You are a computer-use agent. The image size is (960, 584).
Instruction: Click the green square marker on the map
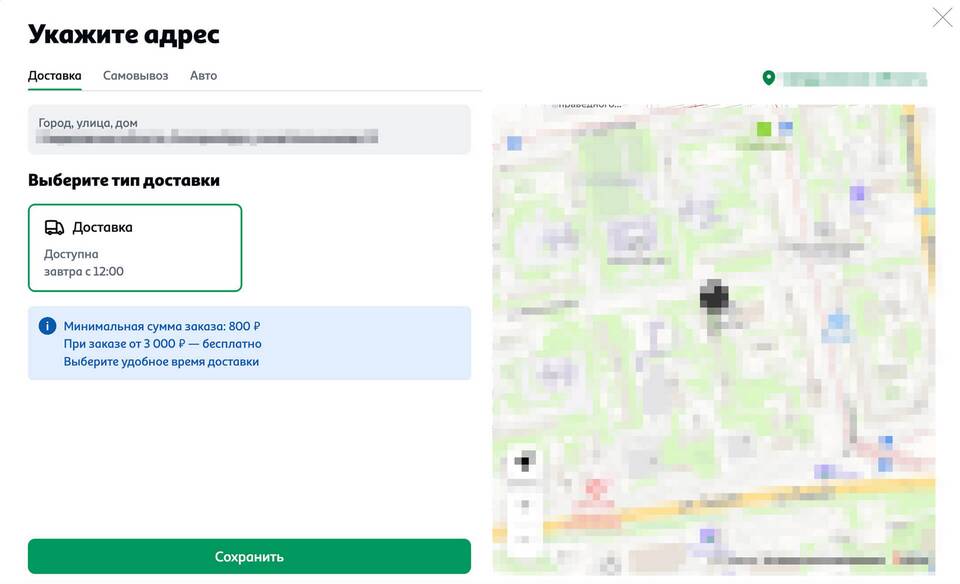click(x=765, y=128)
